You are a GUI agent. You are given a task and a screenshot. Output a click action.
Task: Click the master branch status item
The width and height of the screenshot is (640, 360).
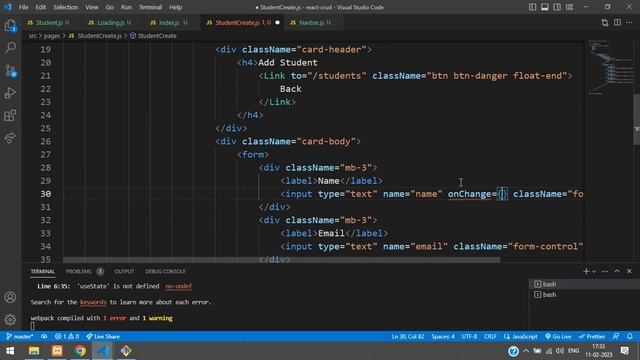pos(20,337)
